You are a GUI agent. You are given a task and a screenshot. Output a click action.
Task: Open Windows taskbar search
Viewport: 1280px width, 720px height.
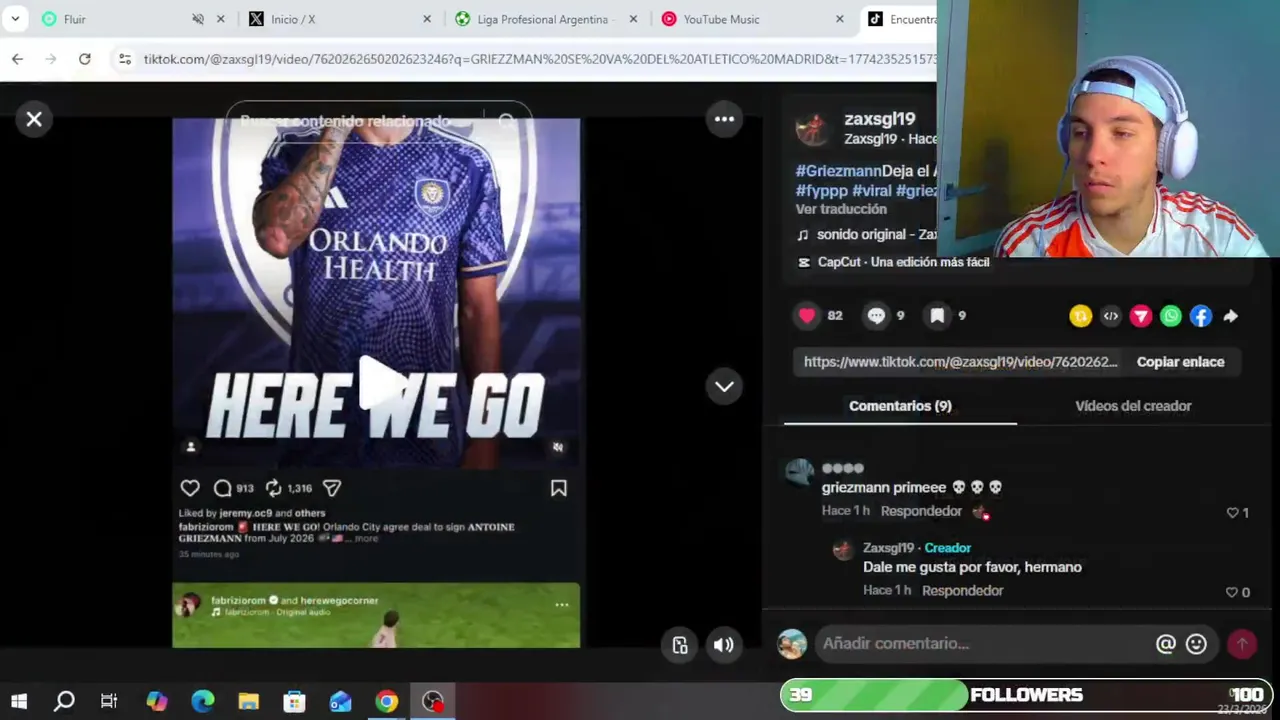click(x=64, y=701)
